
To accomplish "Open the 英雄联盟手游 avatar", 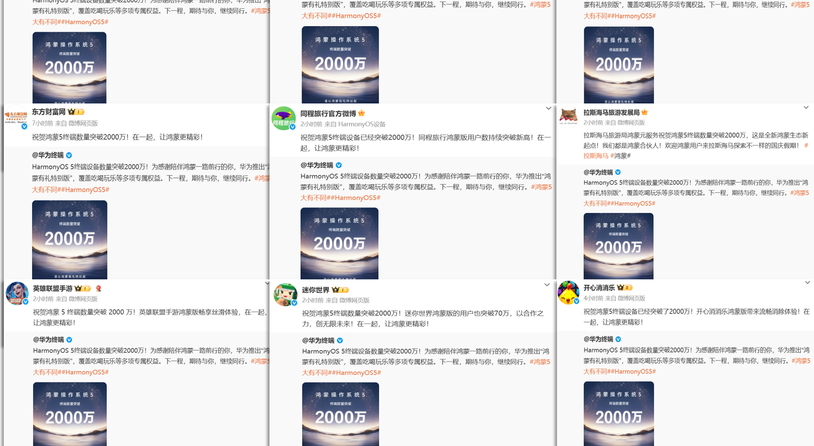I will 17,293.
